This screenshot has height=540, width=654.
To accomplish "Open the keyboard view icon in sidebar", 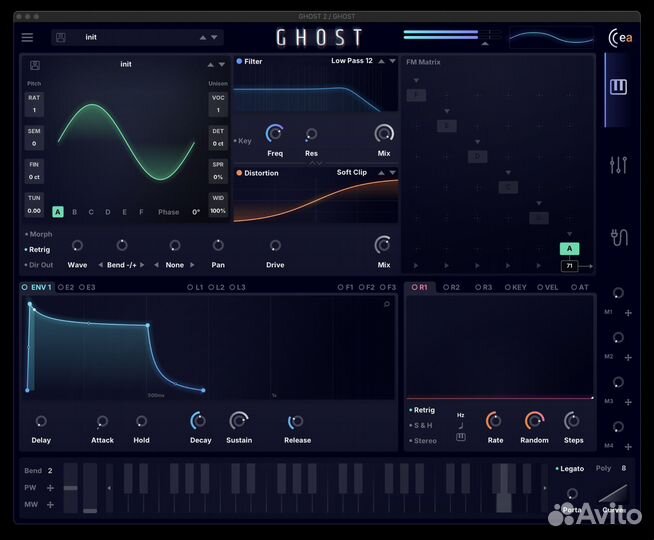I will [x=618, y=87].
